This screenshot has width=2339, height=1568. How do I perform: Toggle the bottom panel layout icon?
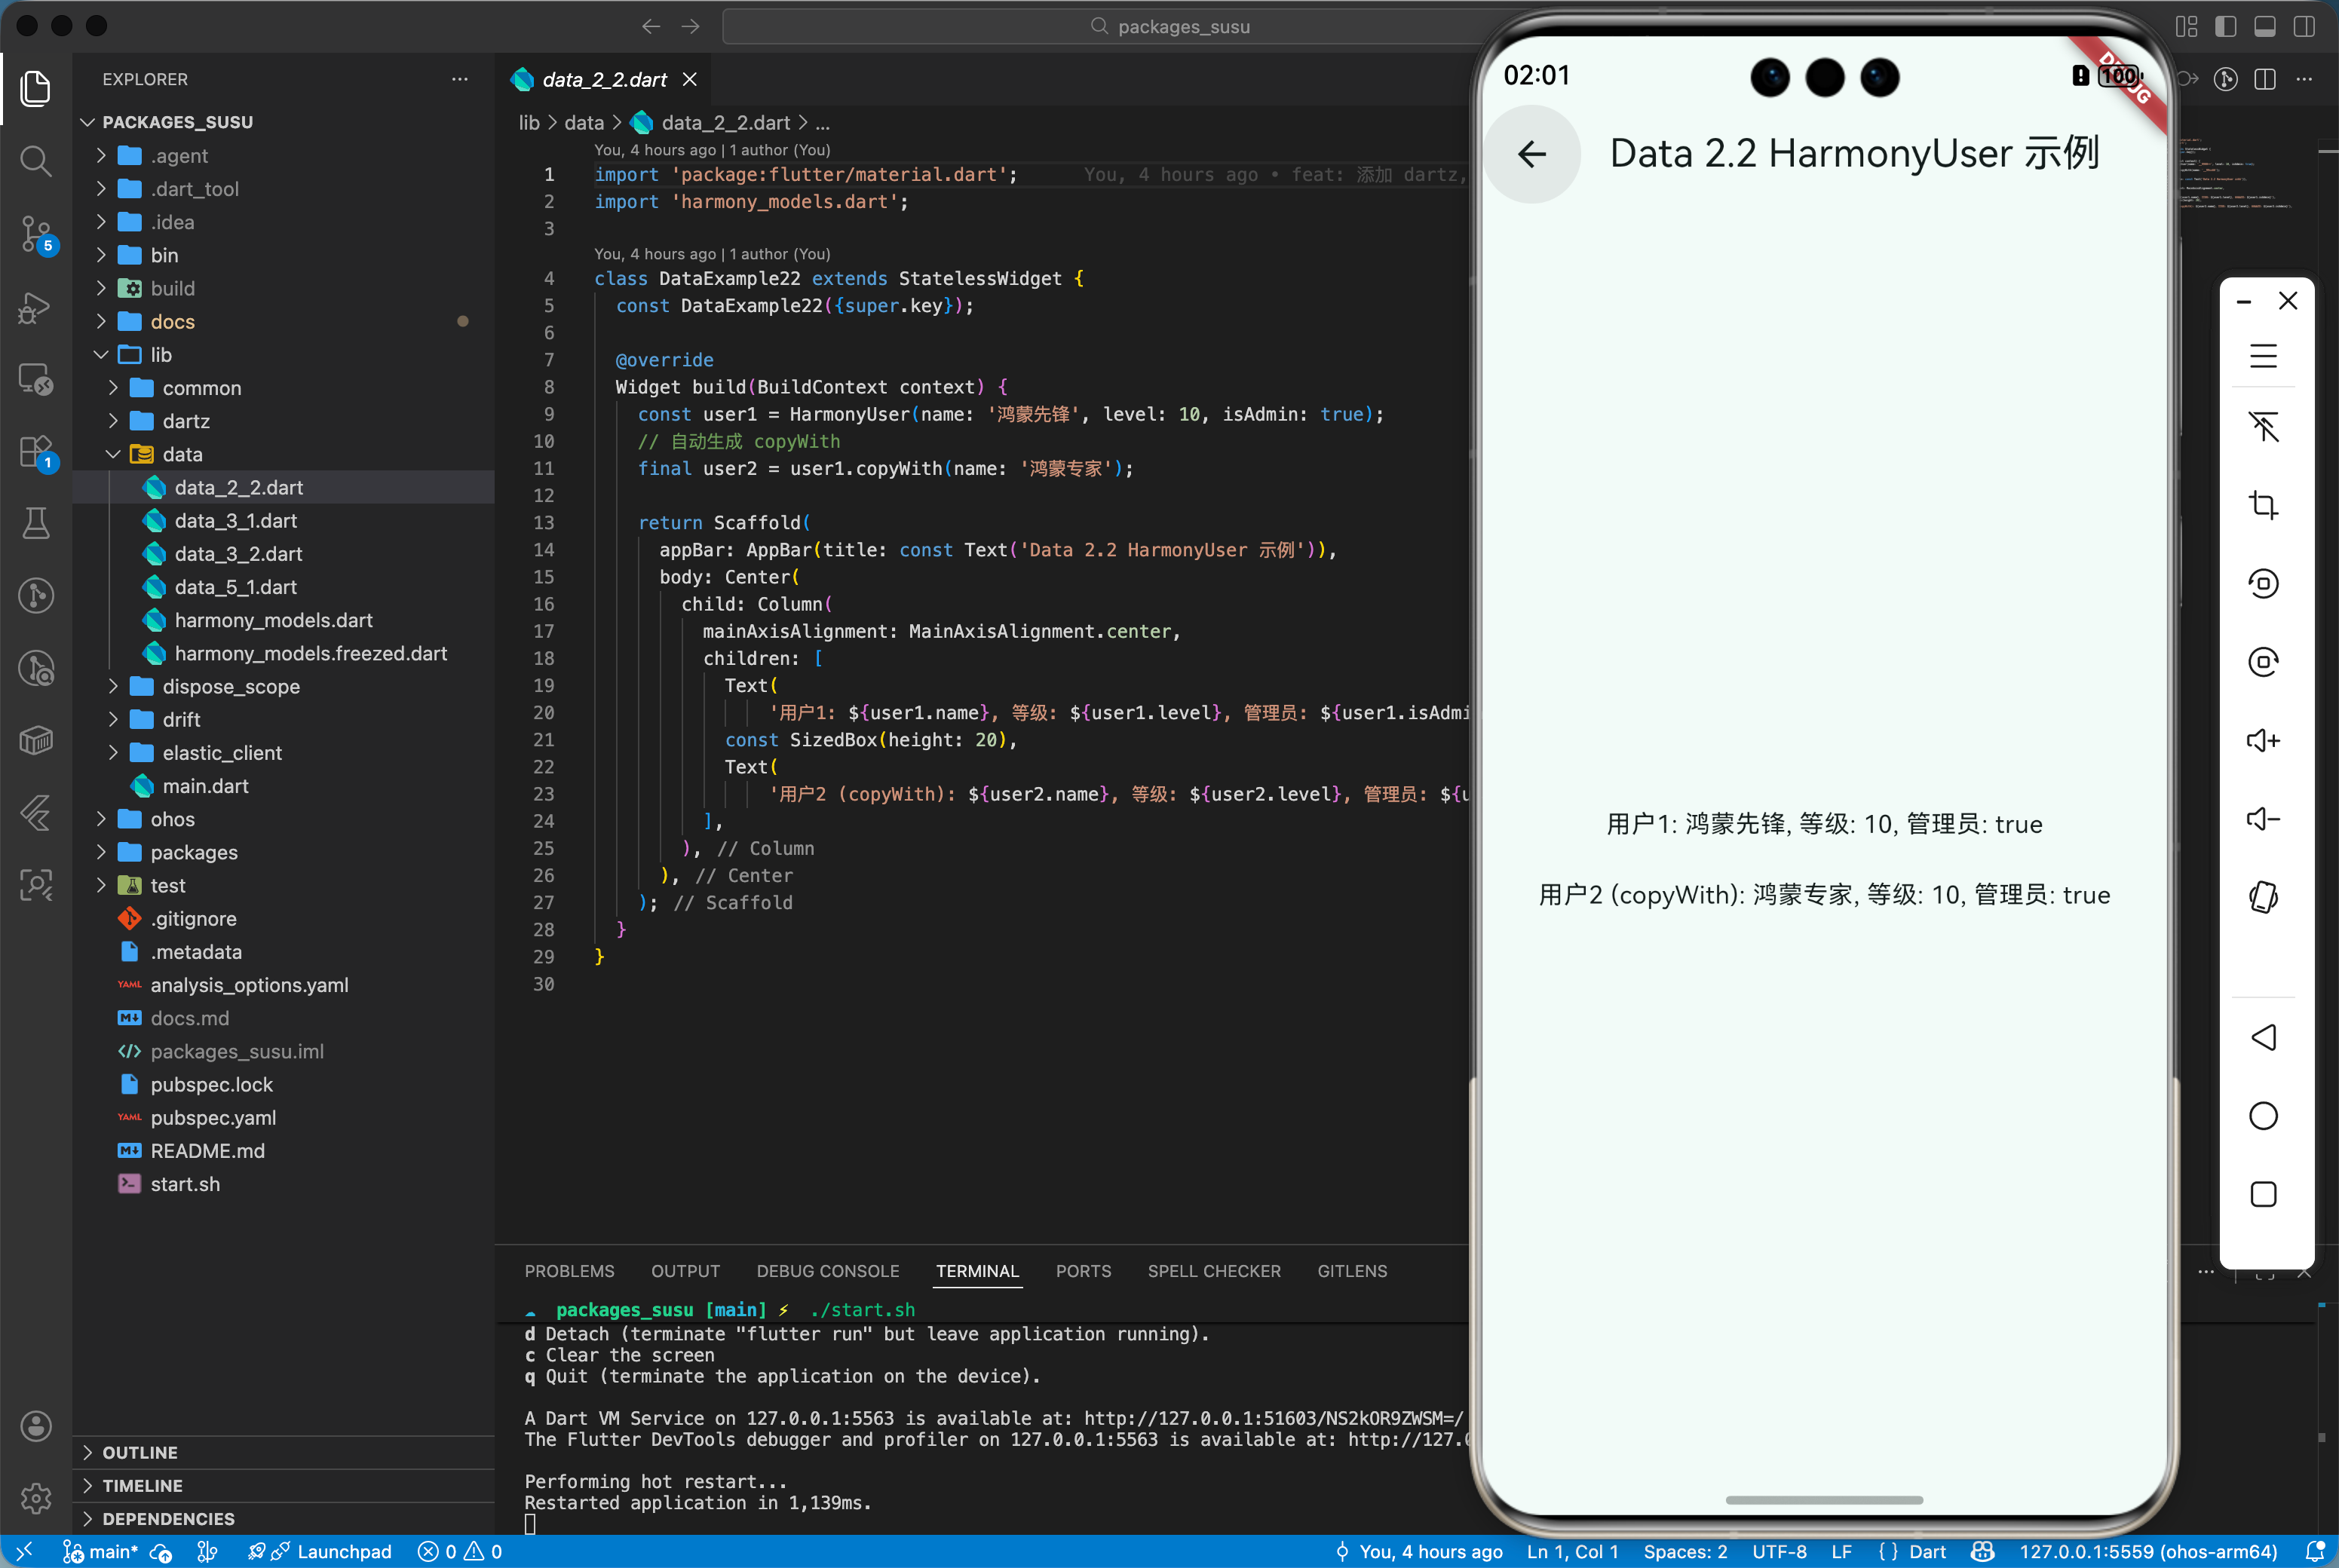tap(2265, 27)
